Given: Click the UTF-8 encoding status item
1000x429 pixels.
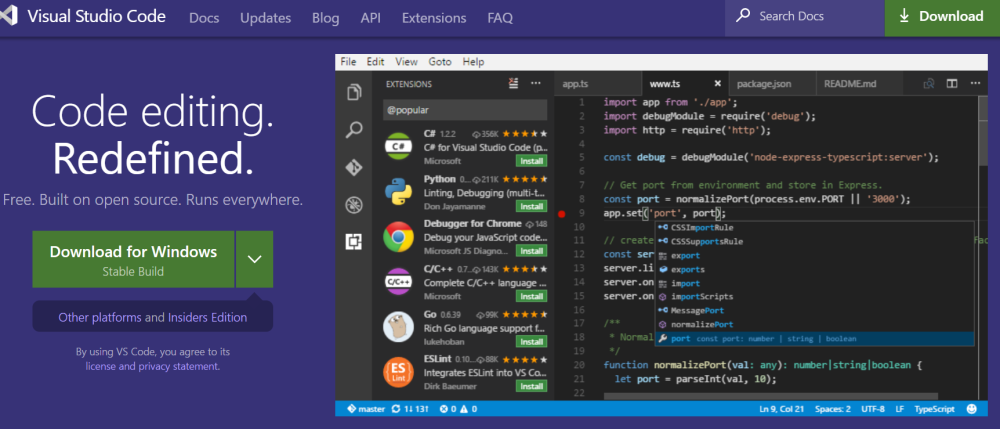Looking at the screenshot, I should (x=873, y=409).
